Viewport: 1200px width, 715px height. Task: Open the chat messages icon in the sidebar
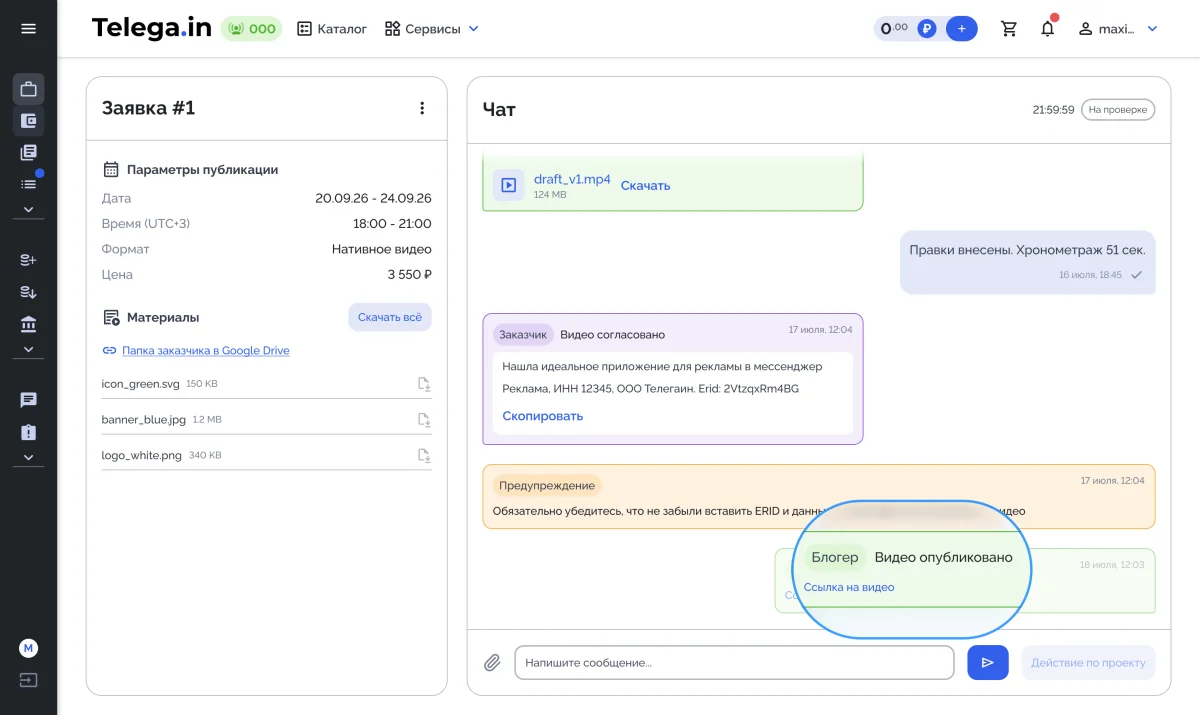tap(28, 400)
